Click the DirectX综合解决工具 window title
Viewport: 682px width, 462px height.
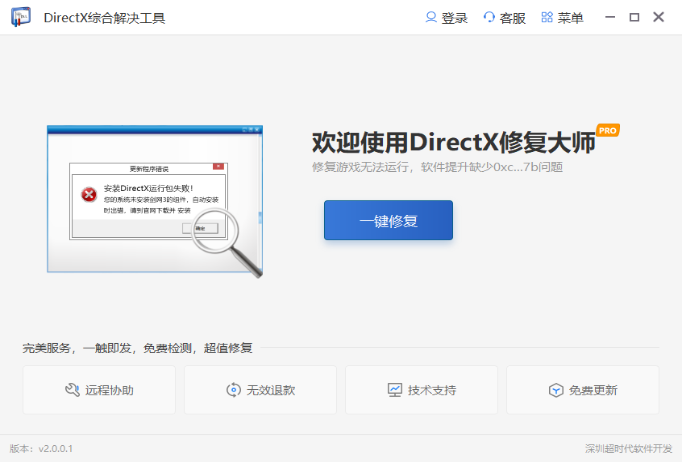click(105, 18)
